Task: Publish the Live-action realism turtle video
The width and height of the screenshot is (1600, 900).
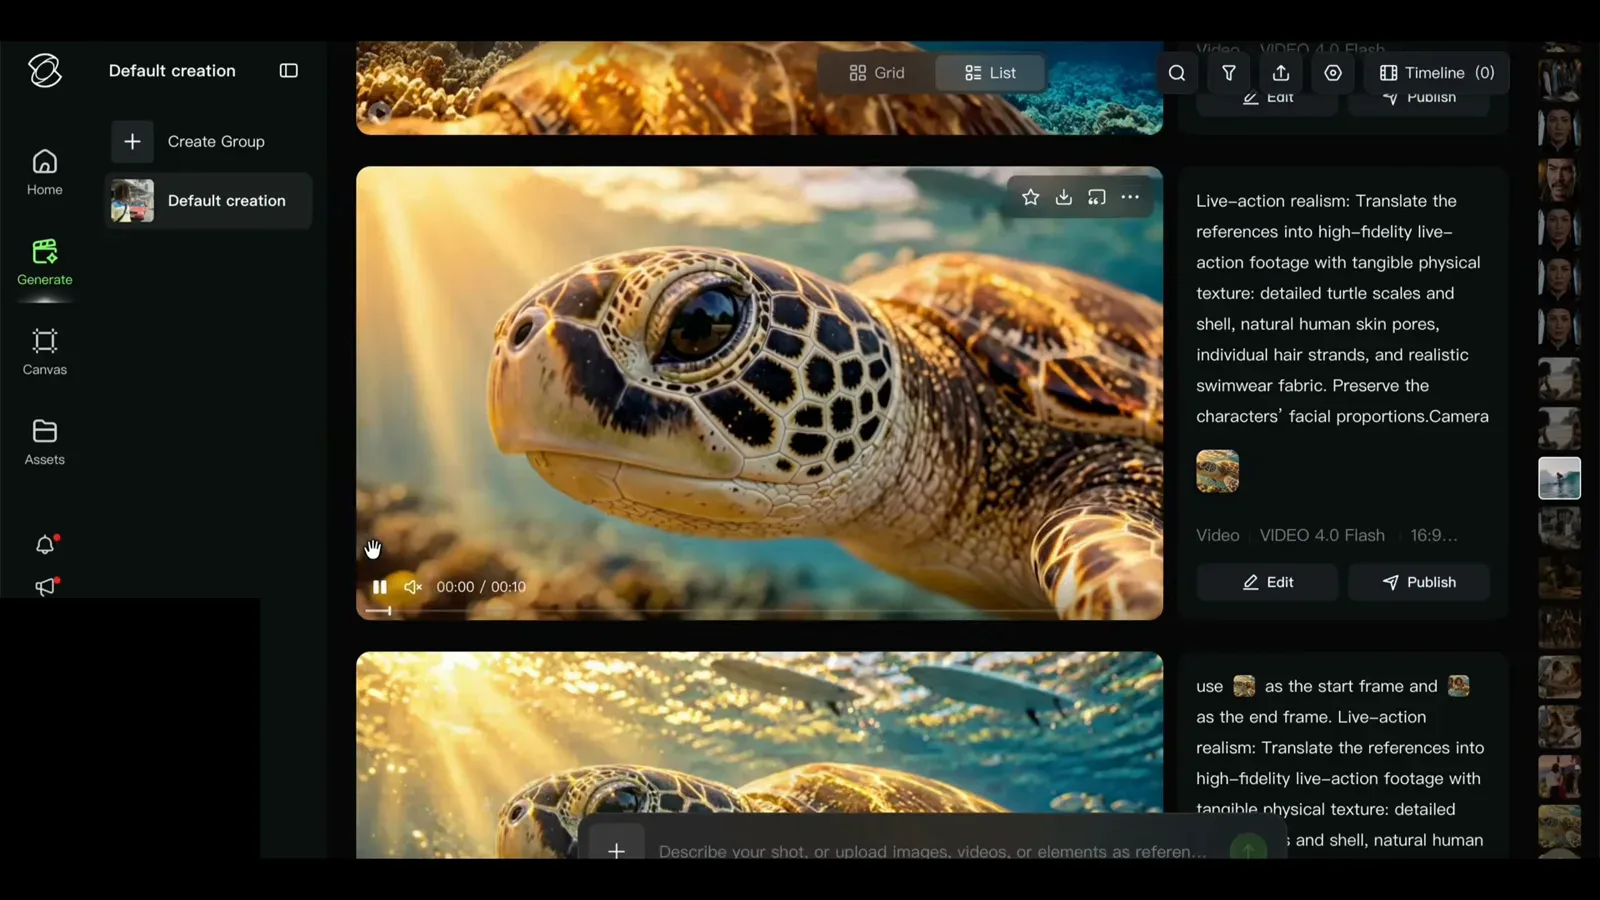Action: click(1419, 582)
